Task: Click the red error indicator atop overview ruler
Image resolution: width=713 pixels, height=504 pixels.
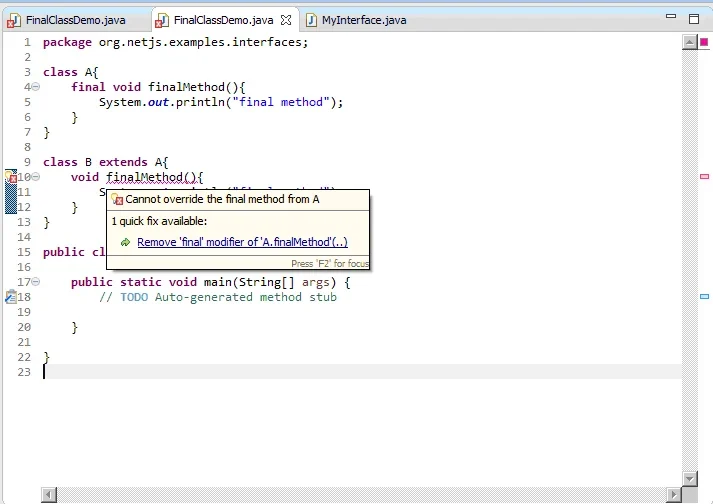Action: (x=704, y=42)
